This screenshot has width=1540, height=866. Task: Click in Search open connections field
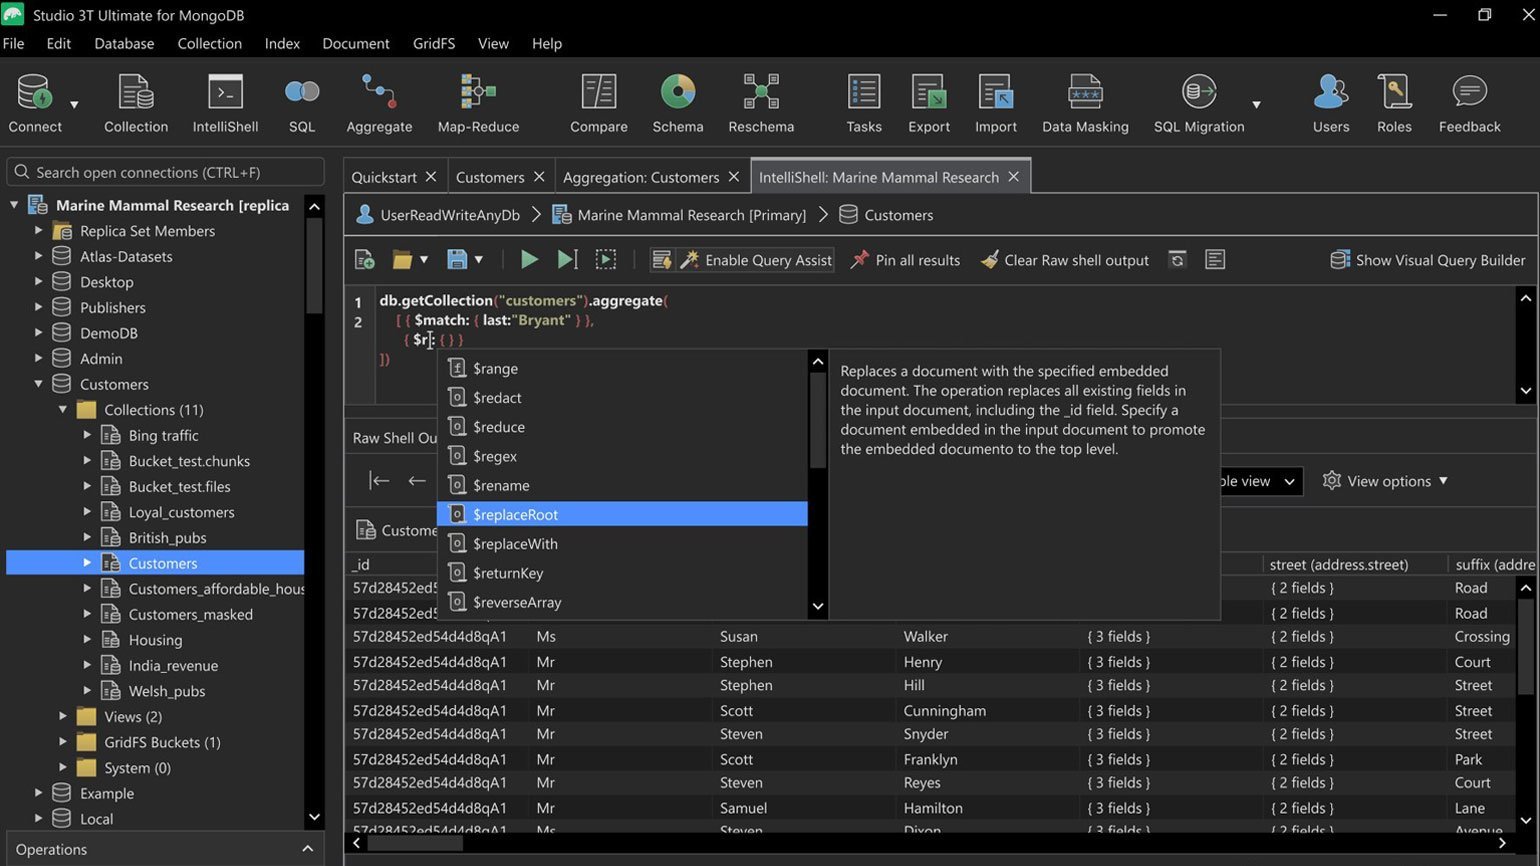click(x=166, y=172)
